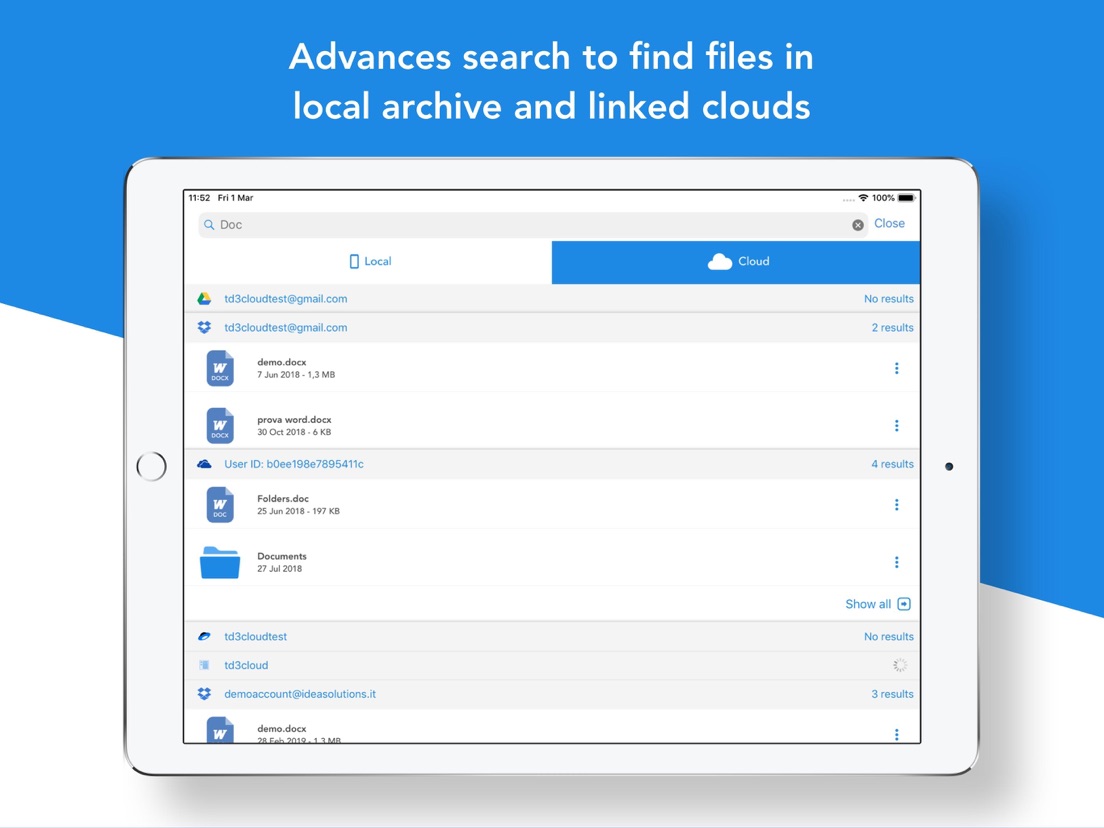Select the User ID: b0ee198e7895411c header

pyautogui.click(x=552, y=464)
